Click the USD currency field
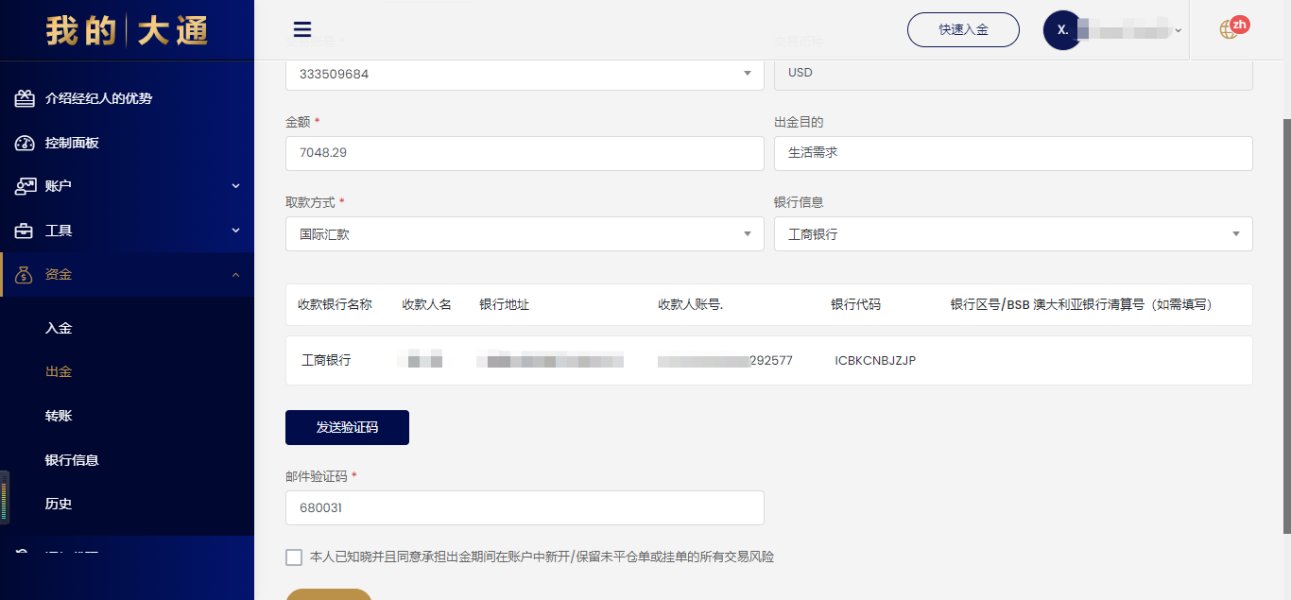The height and width of the screenshot is (600, 1291). [1013, 74]
